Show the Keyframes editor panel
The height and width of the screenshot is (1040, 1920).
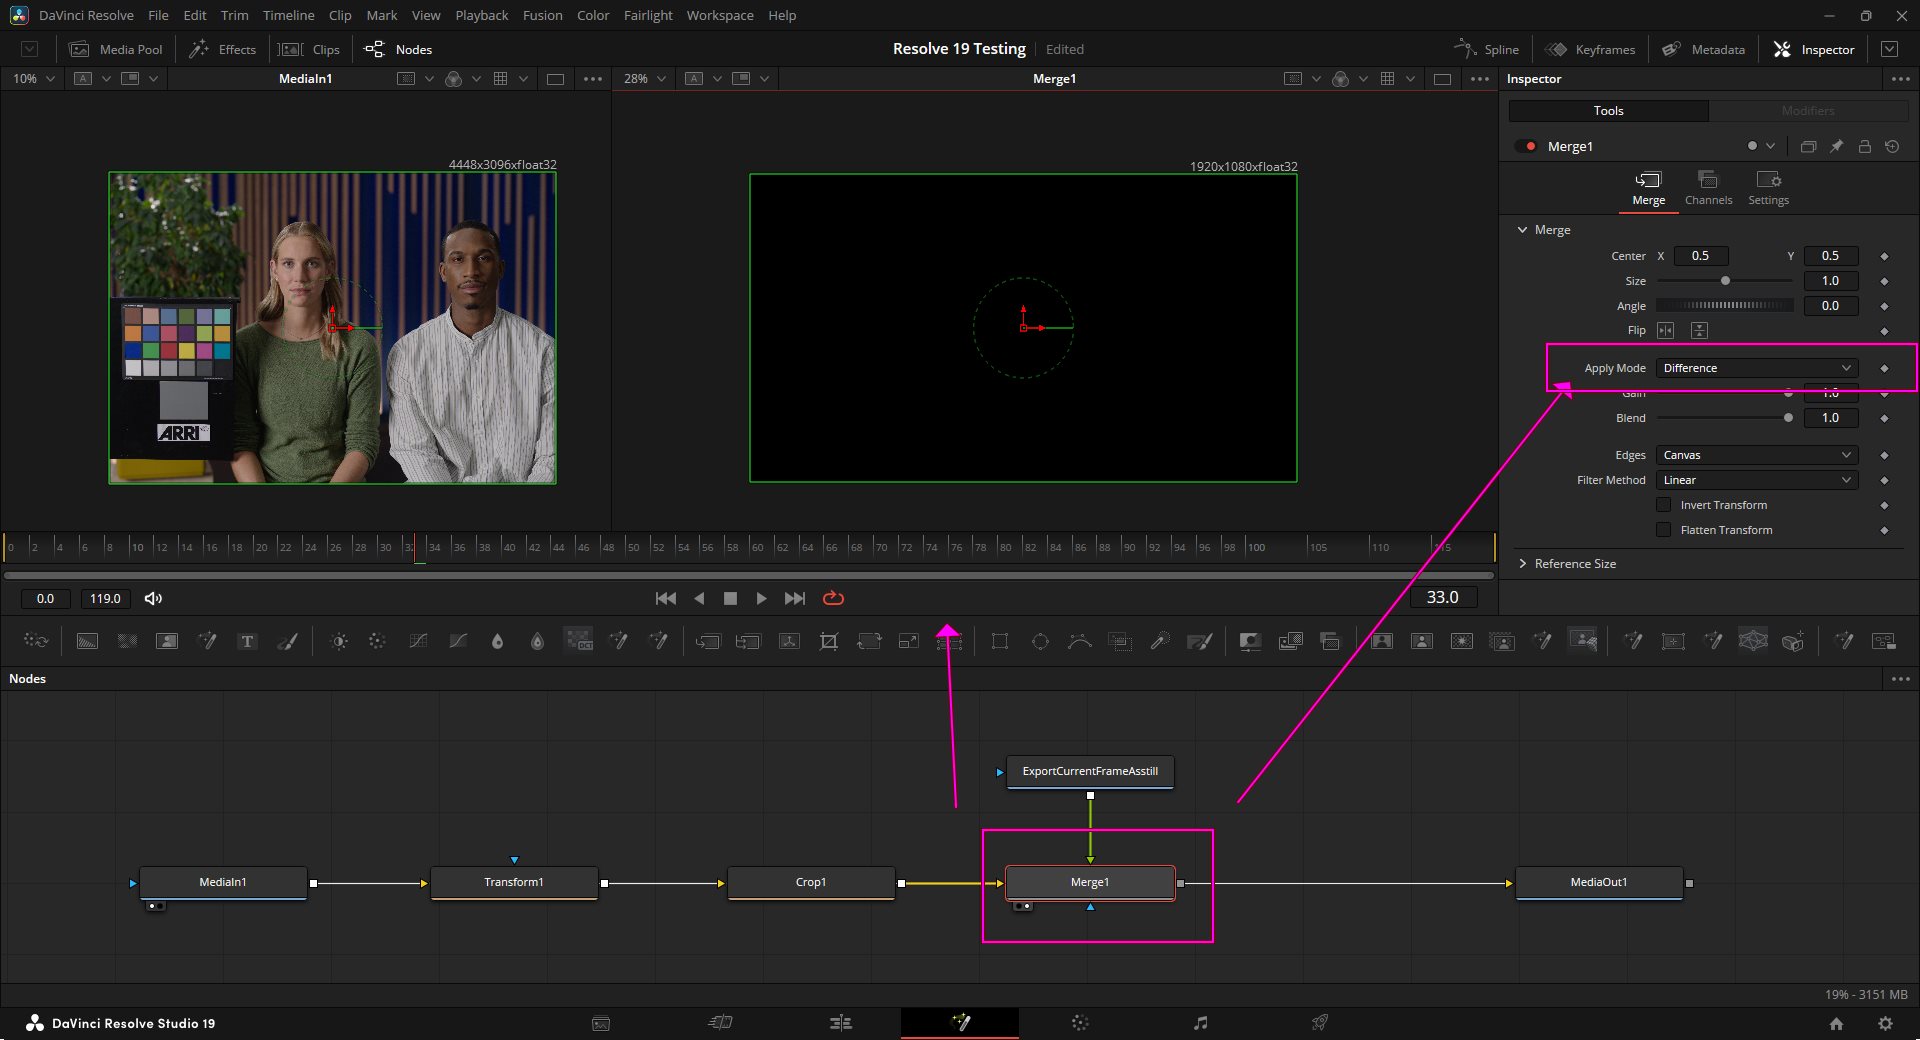point(1591,49)
